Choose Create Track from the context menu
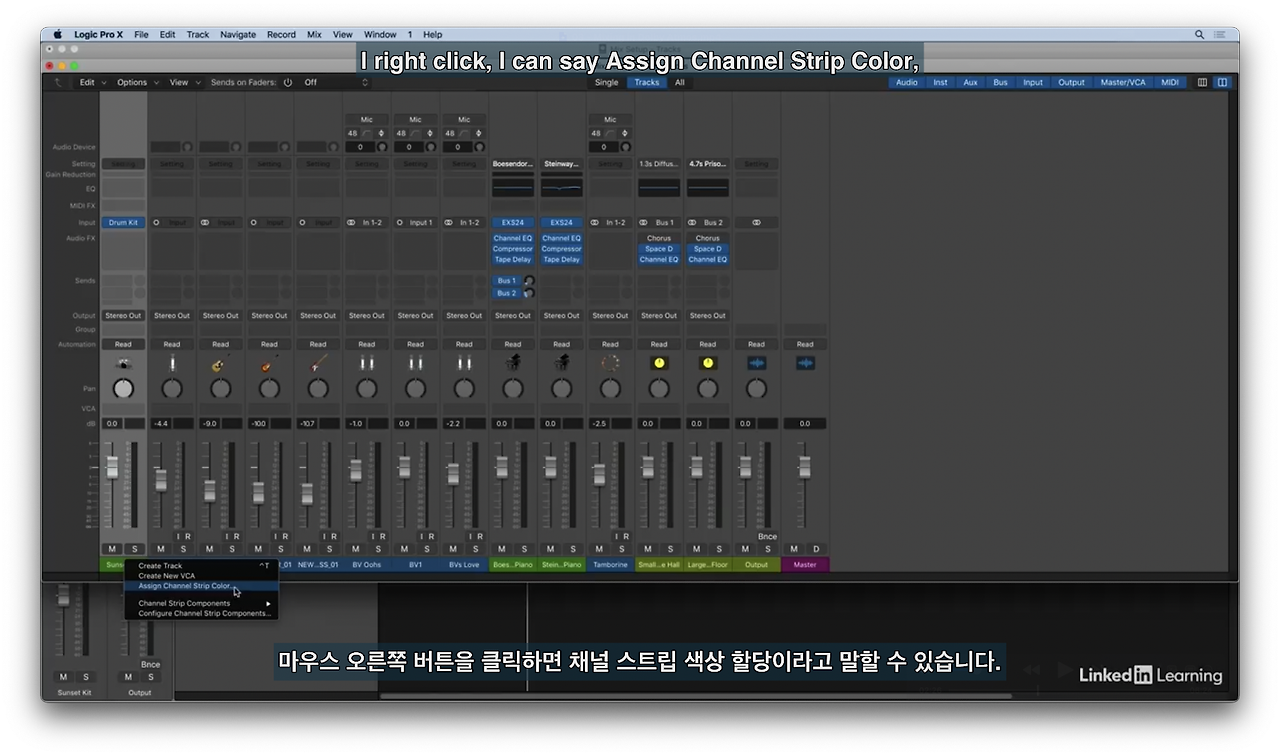This screenshot has width=1280, height=756. coord(202,566)
